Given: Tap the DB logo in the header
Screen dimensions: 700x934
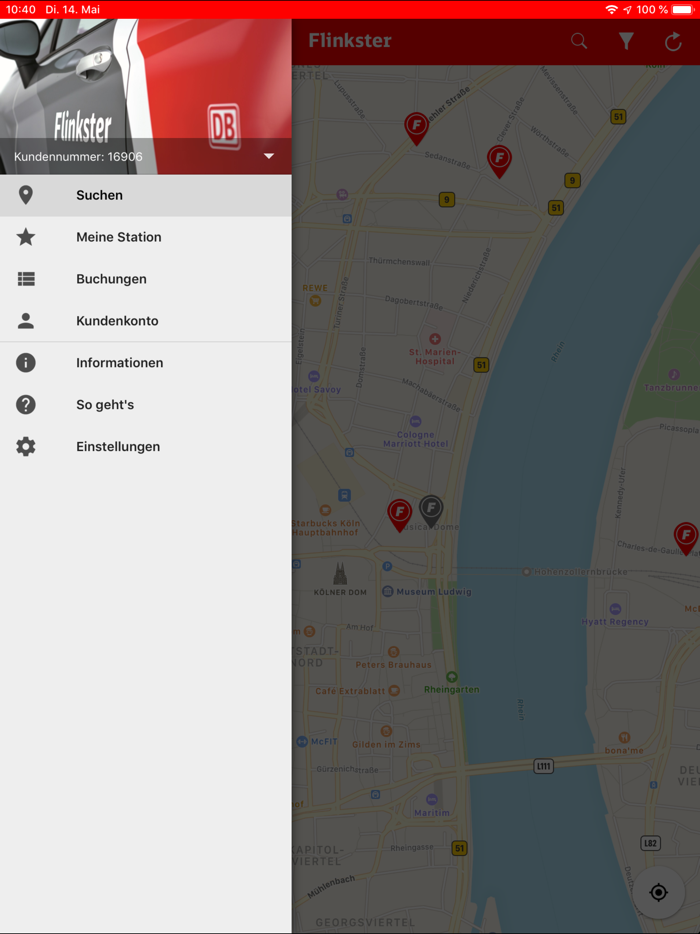Looking at the screenshot, I should [223, 126].
